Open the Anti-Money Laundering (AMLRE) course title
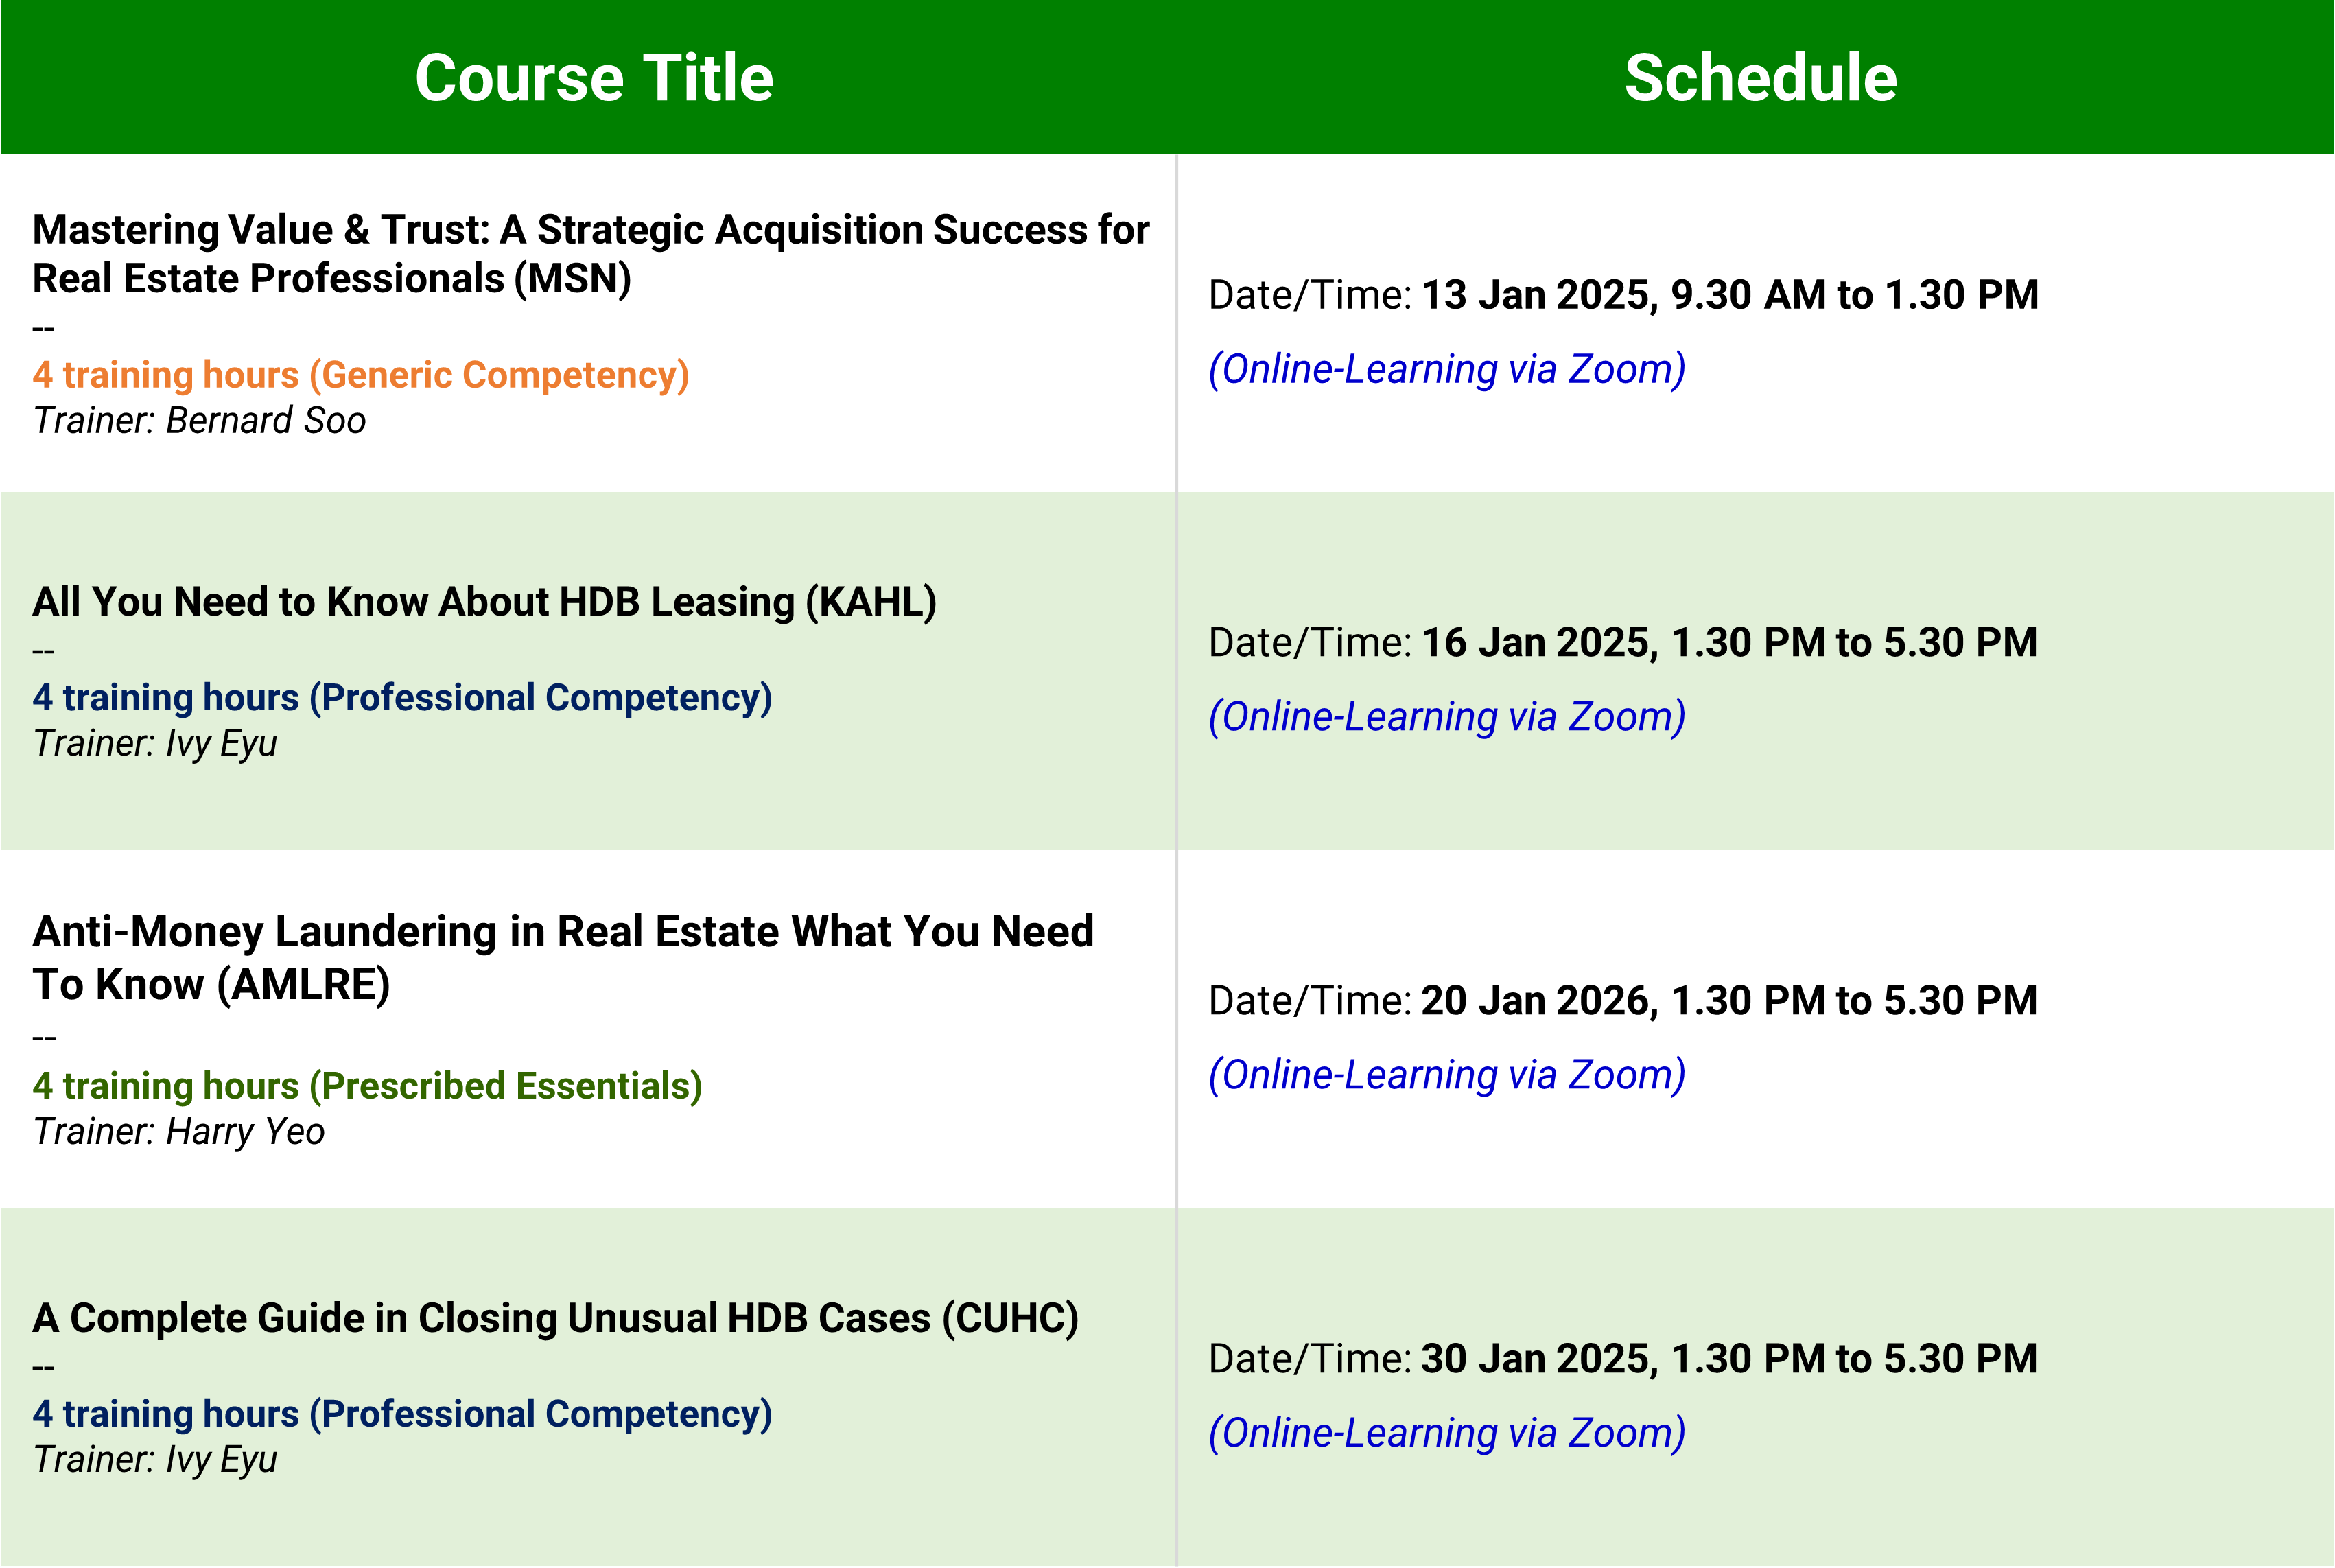 tap(563, 958)
